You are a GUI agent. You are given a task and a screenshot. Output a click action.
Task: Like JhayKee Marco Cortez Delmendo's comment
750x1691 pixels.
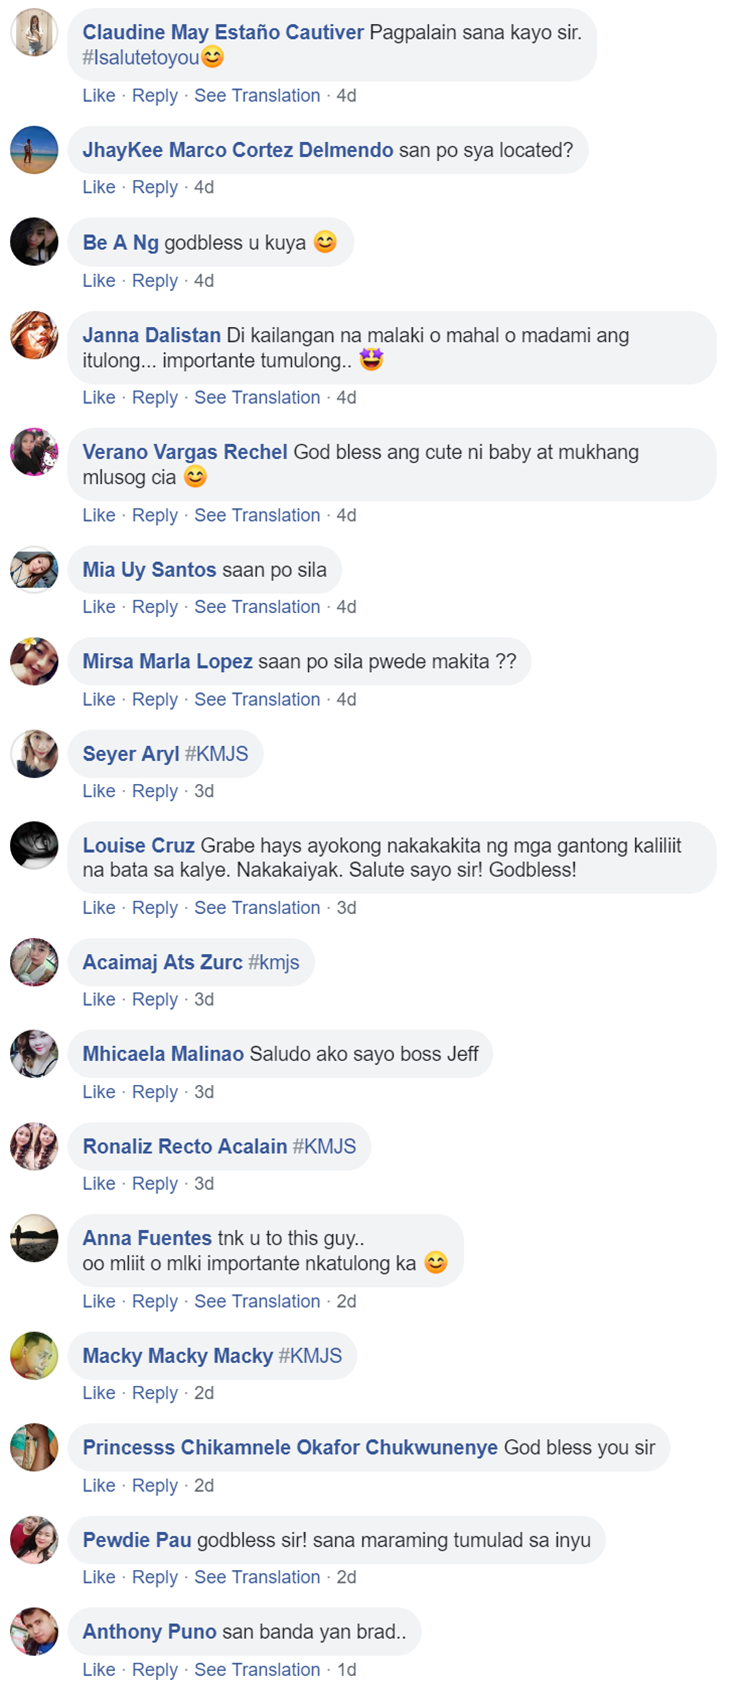(x=99, y=187)
